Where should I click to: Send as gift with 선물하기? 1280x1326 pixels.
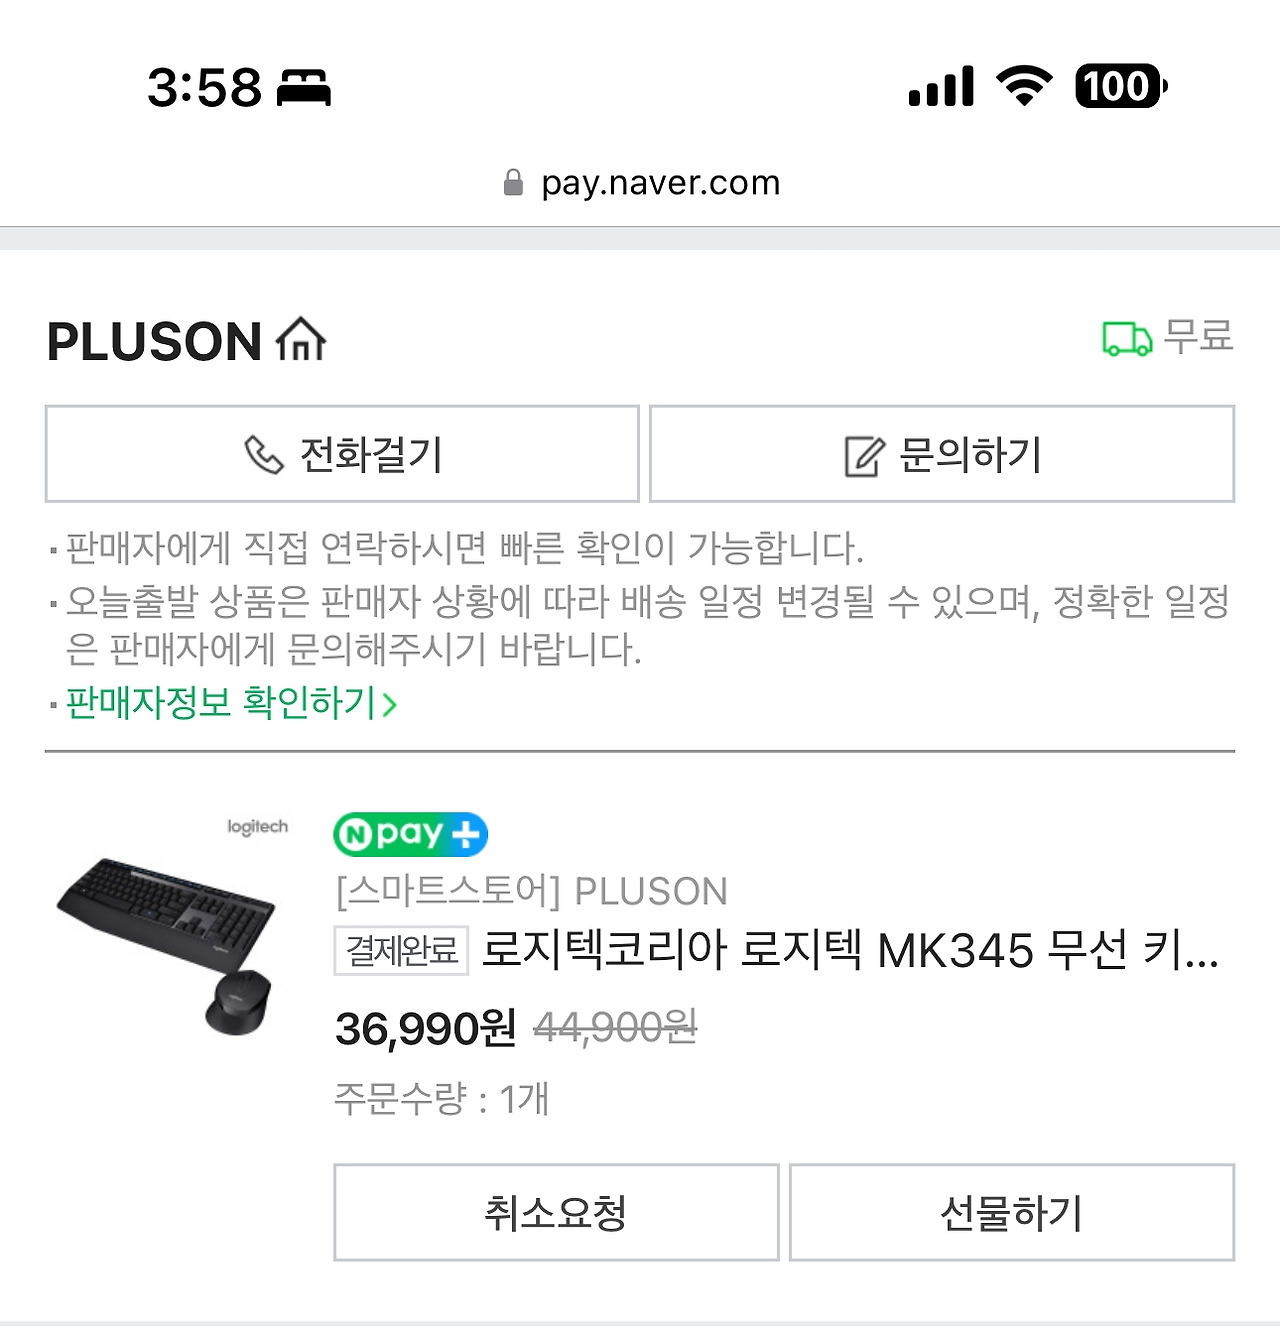click(1012, 1212)
